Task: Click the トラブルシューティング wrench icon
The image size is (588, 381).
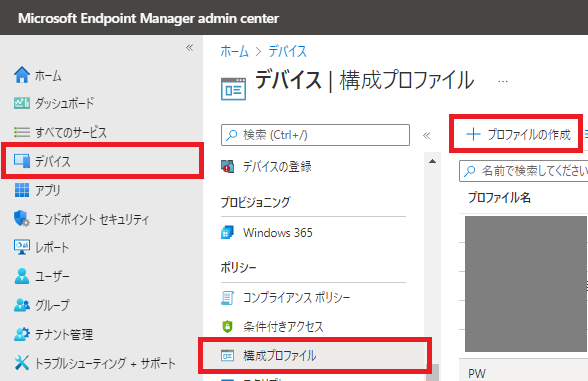Action: [22, 363]
